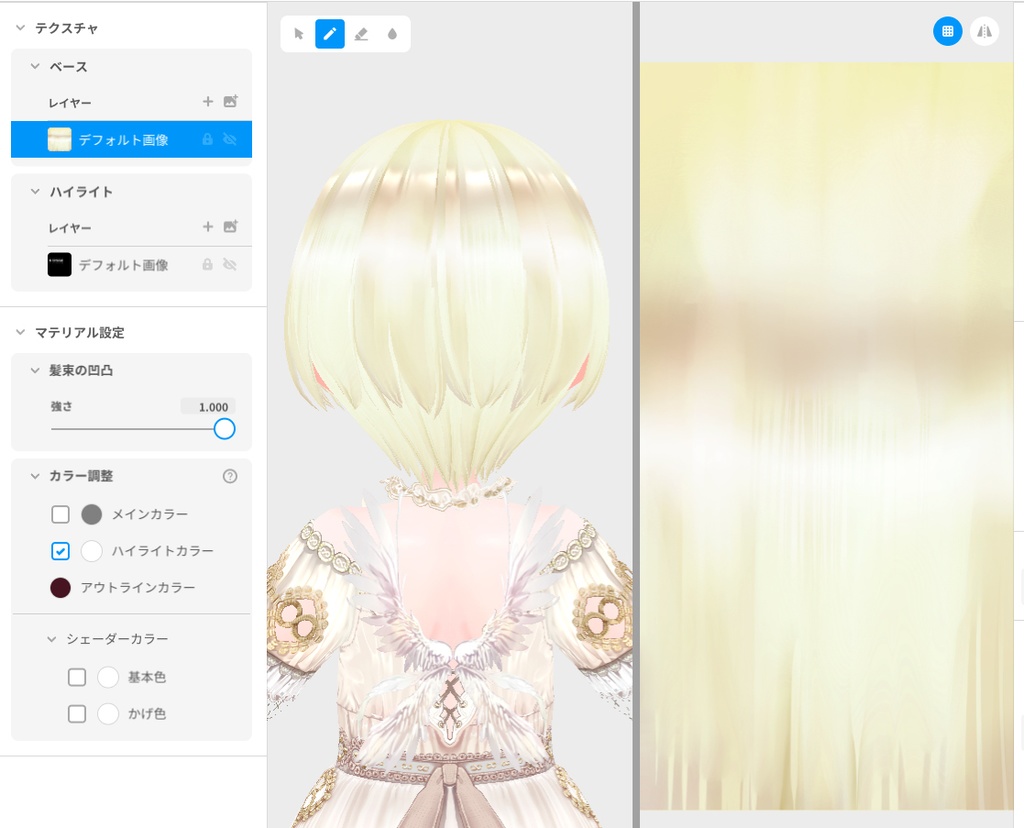Select the arrow selection tool
This screenshot has height=828, width=1024.
point(298,33)
